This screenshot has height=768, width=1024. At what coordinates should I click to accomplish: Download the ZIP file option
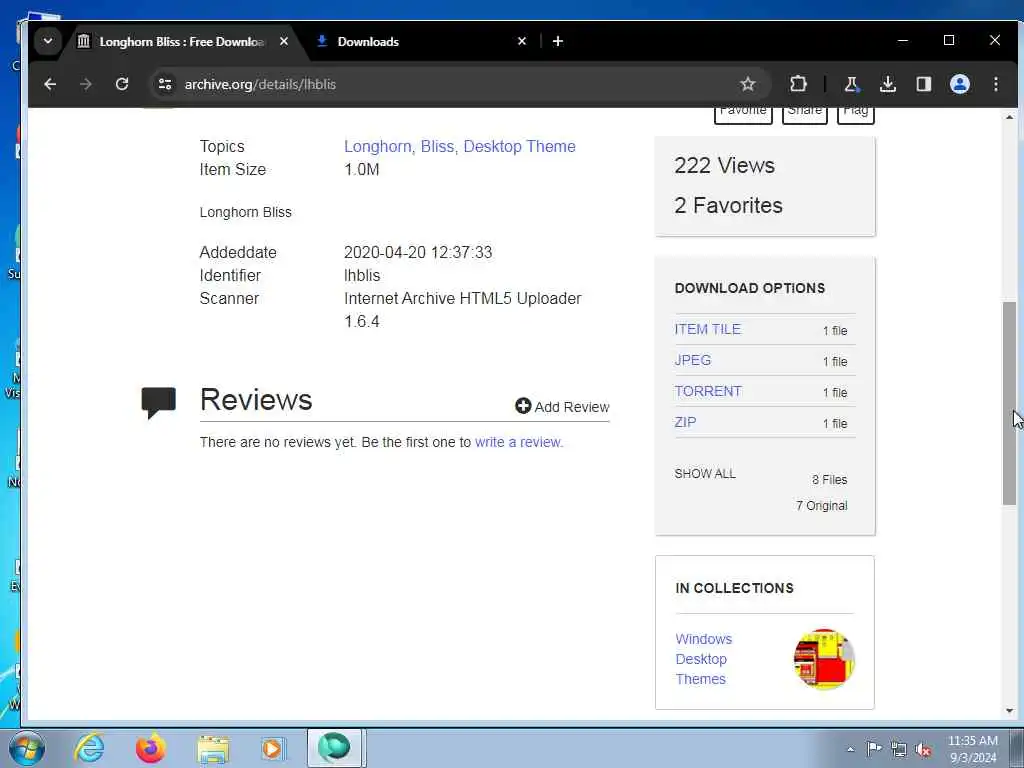pyautogui.click(x=685, y=422)
